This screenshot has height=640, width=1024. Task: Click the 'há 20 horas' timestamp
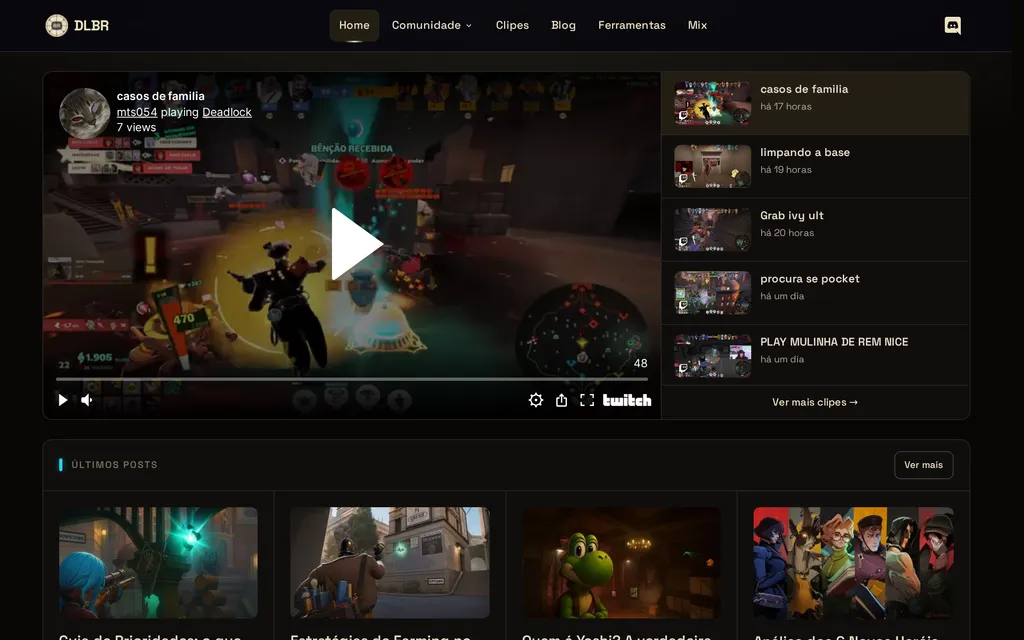pos(787,233)
